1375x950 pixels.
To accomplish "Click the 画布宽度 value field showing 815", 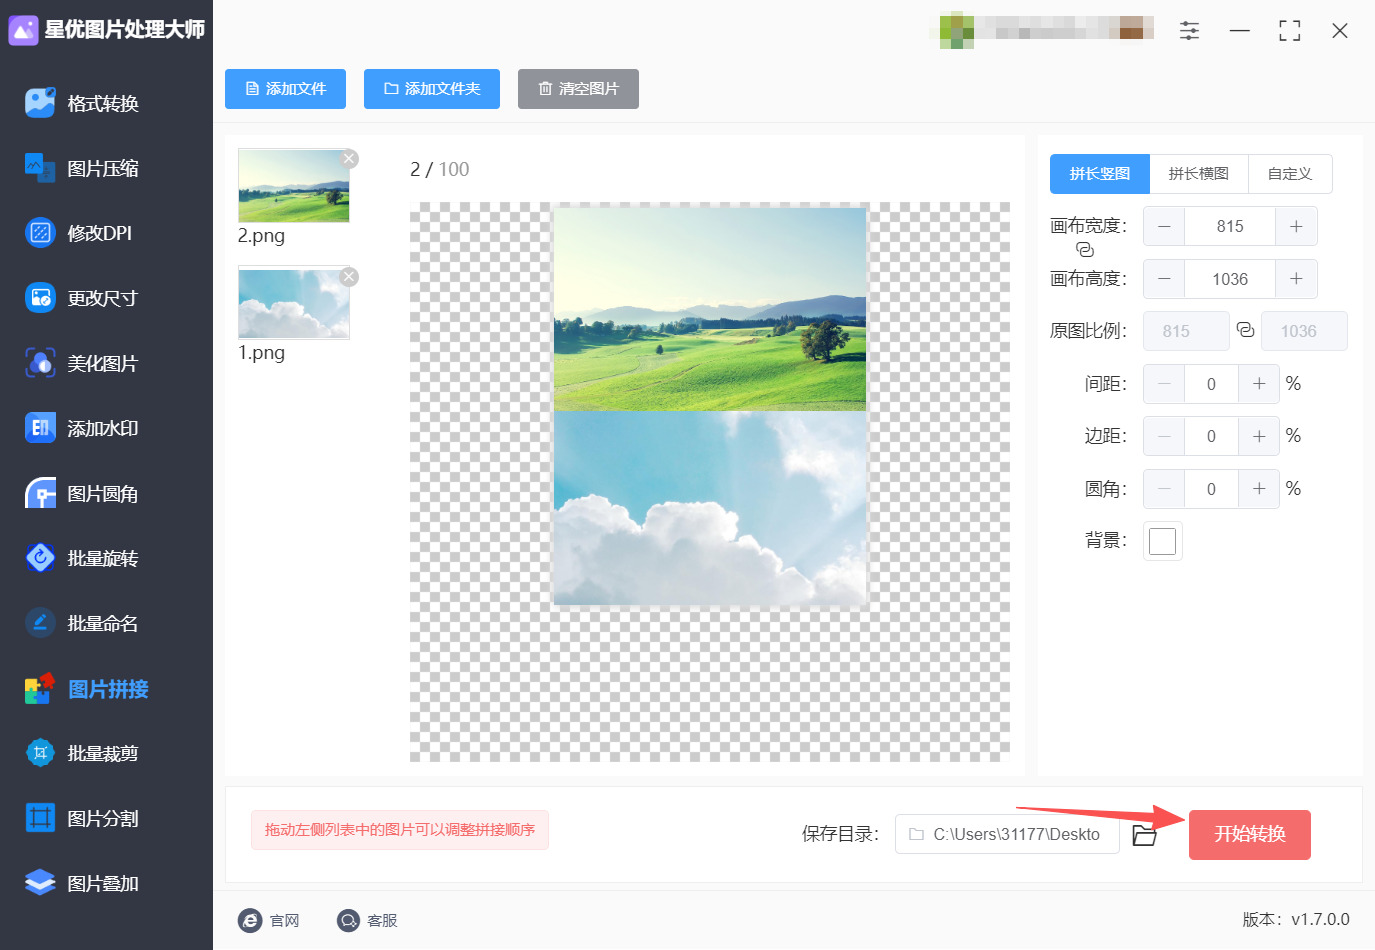I will pyautogui.click(x=1230, y=226).
